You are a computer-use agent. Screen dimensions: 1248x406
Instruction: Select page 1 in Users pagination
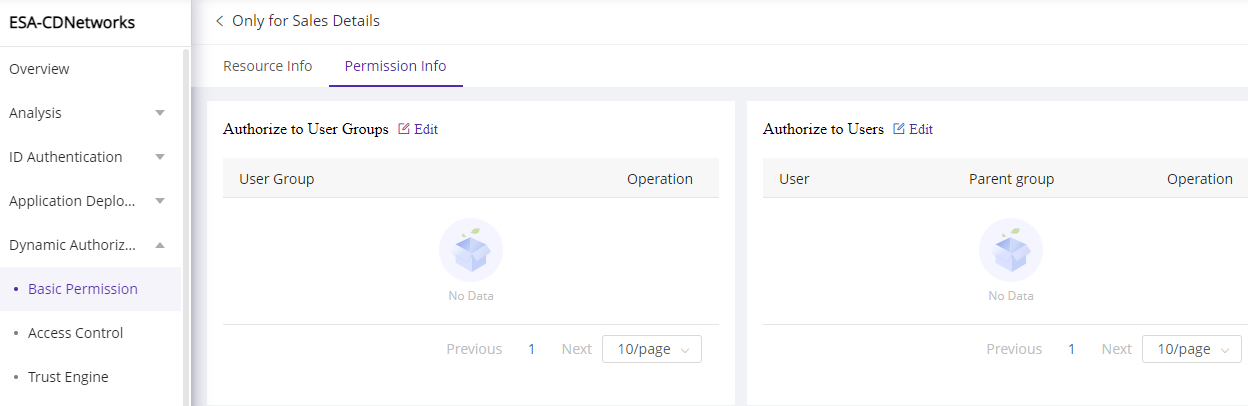click(1072, 349)
